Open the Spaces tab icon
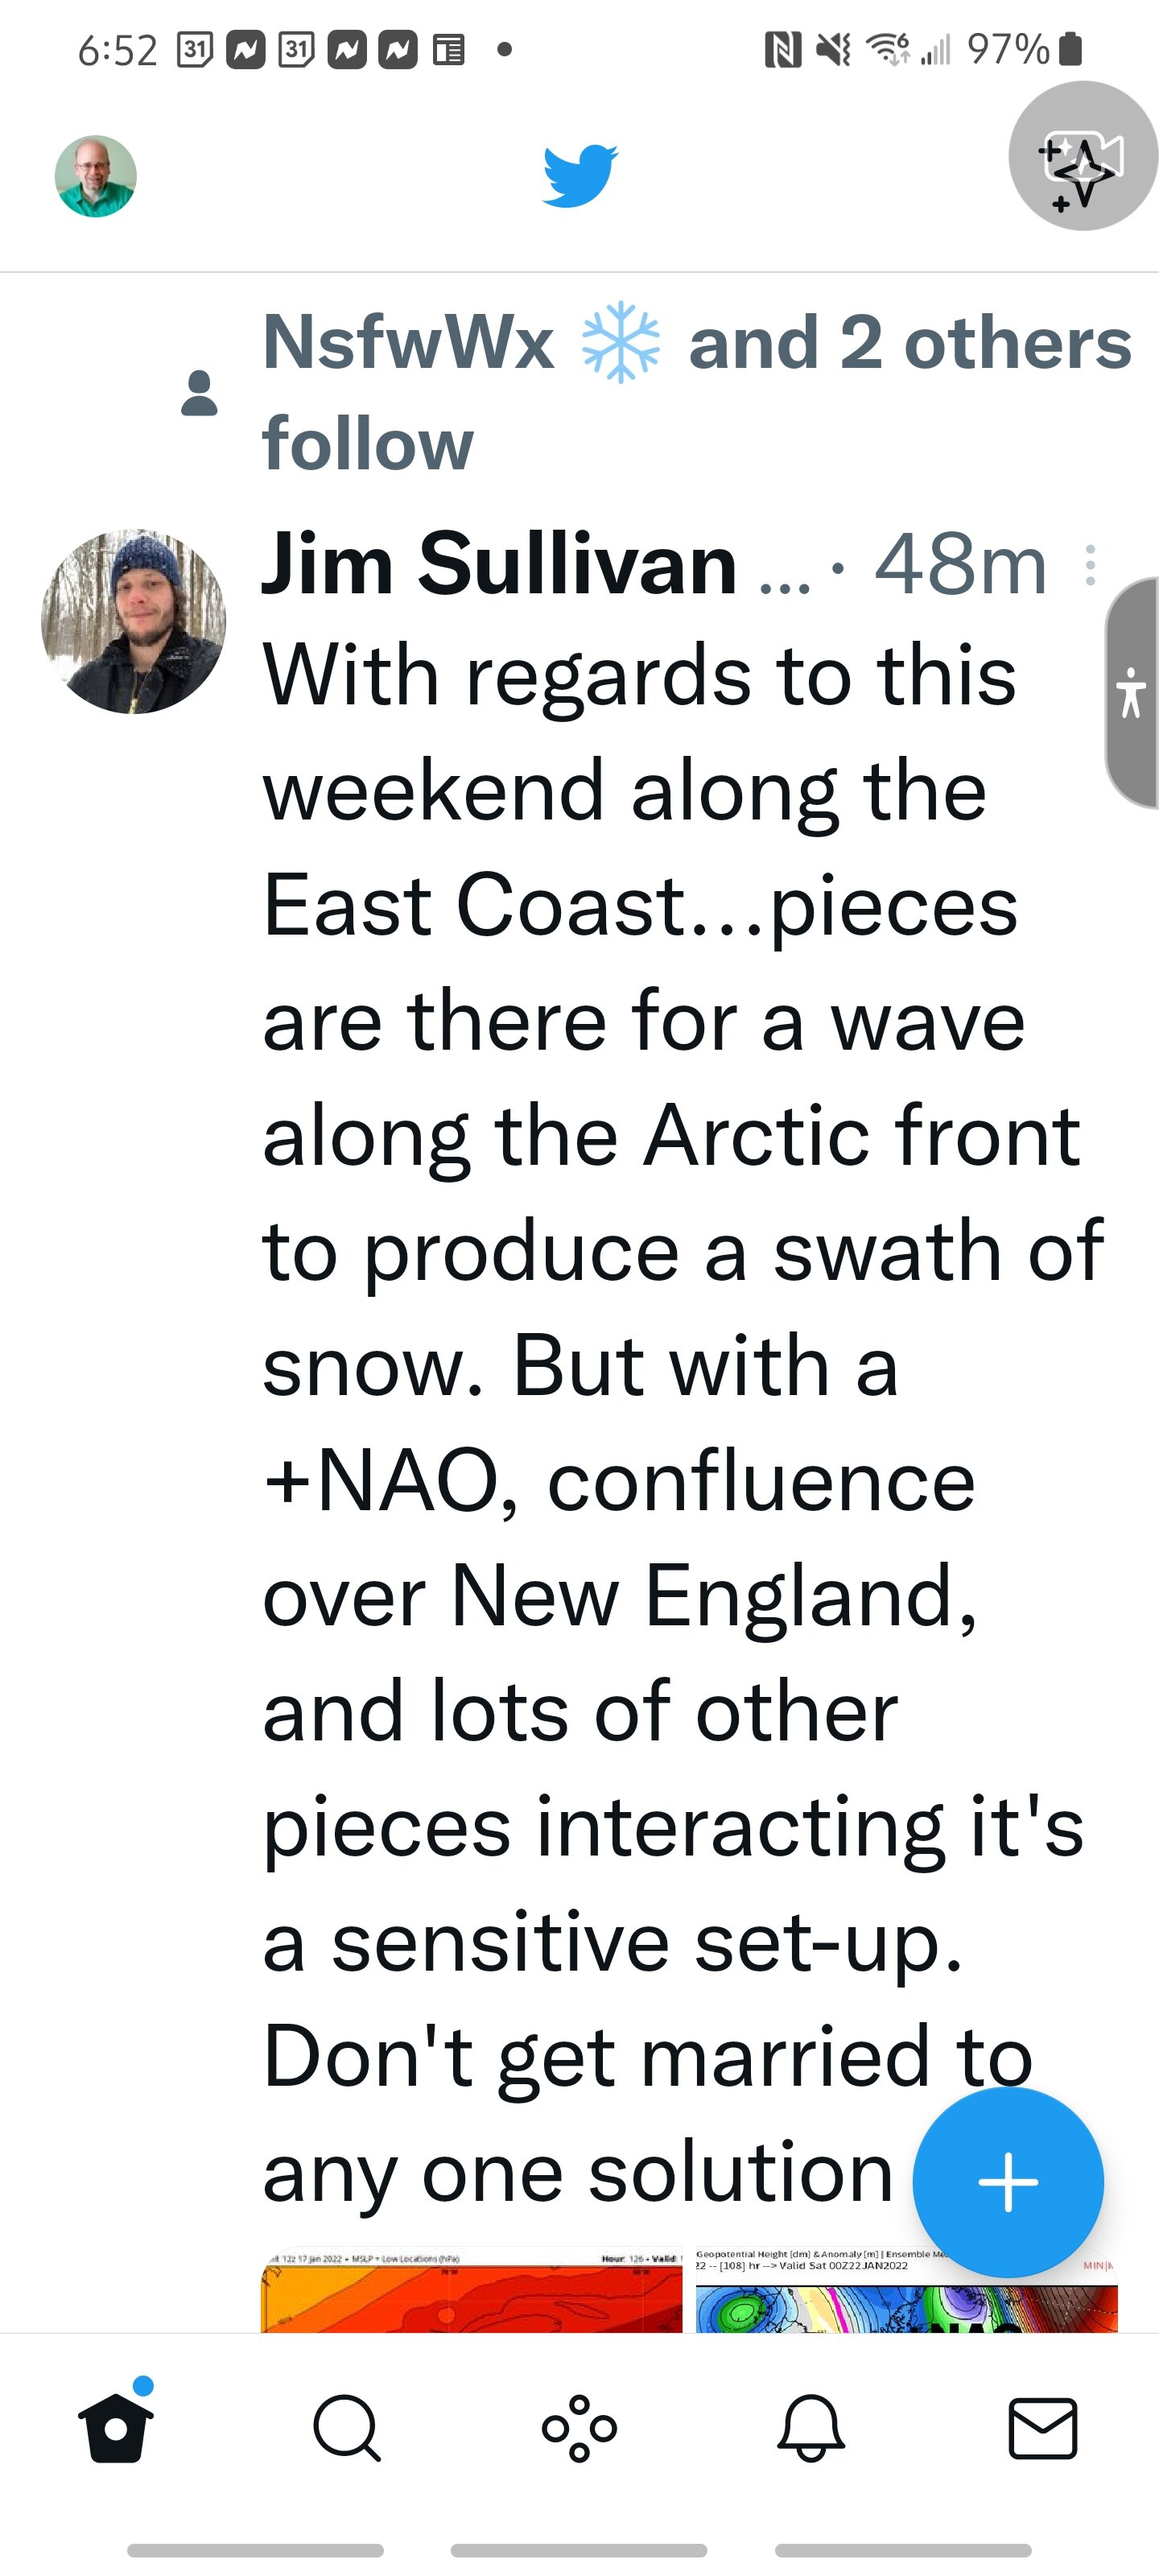The image size is (1159, 2576). click(579, 2428)
